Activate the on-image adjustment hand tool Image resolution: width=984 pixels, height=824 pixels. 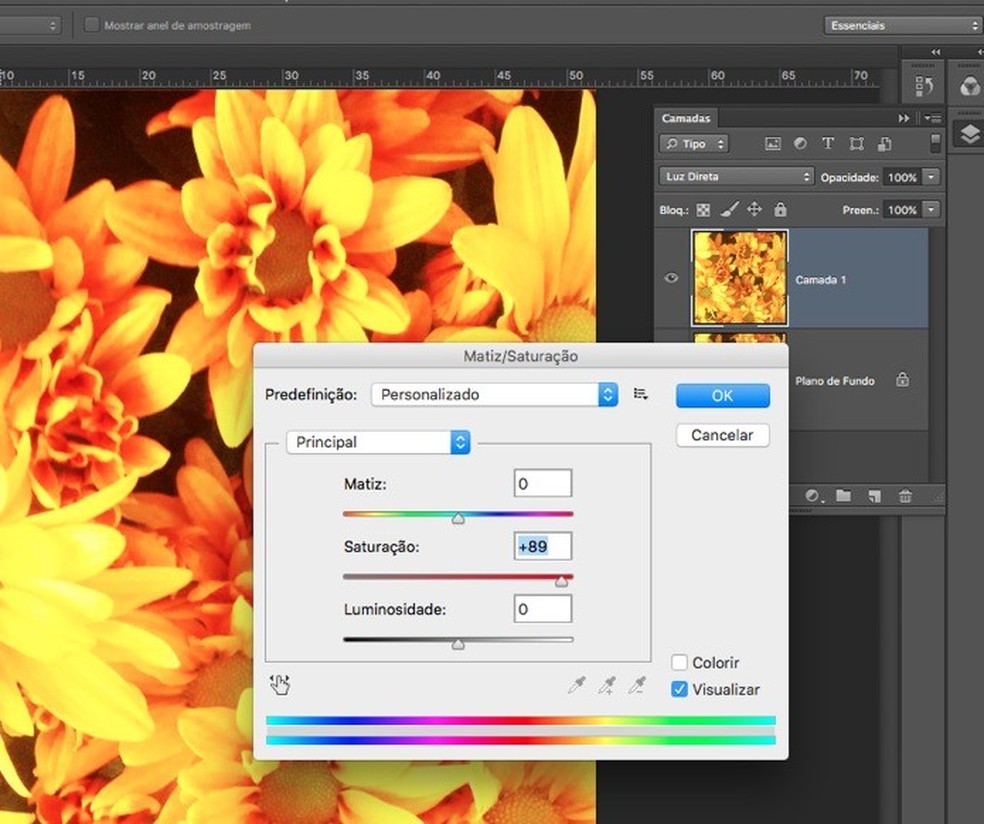(x=279, y=685)
